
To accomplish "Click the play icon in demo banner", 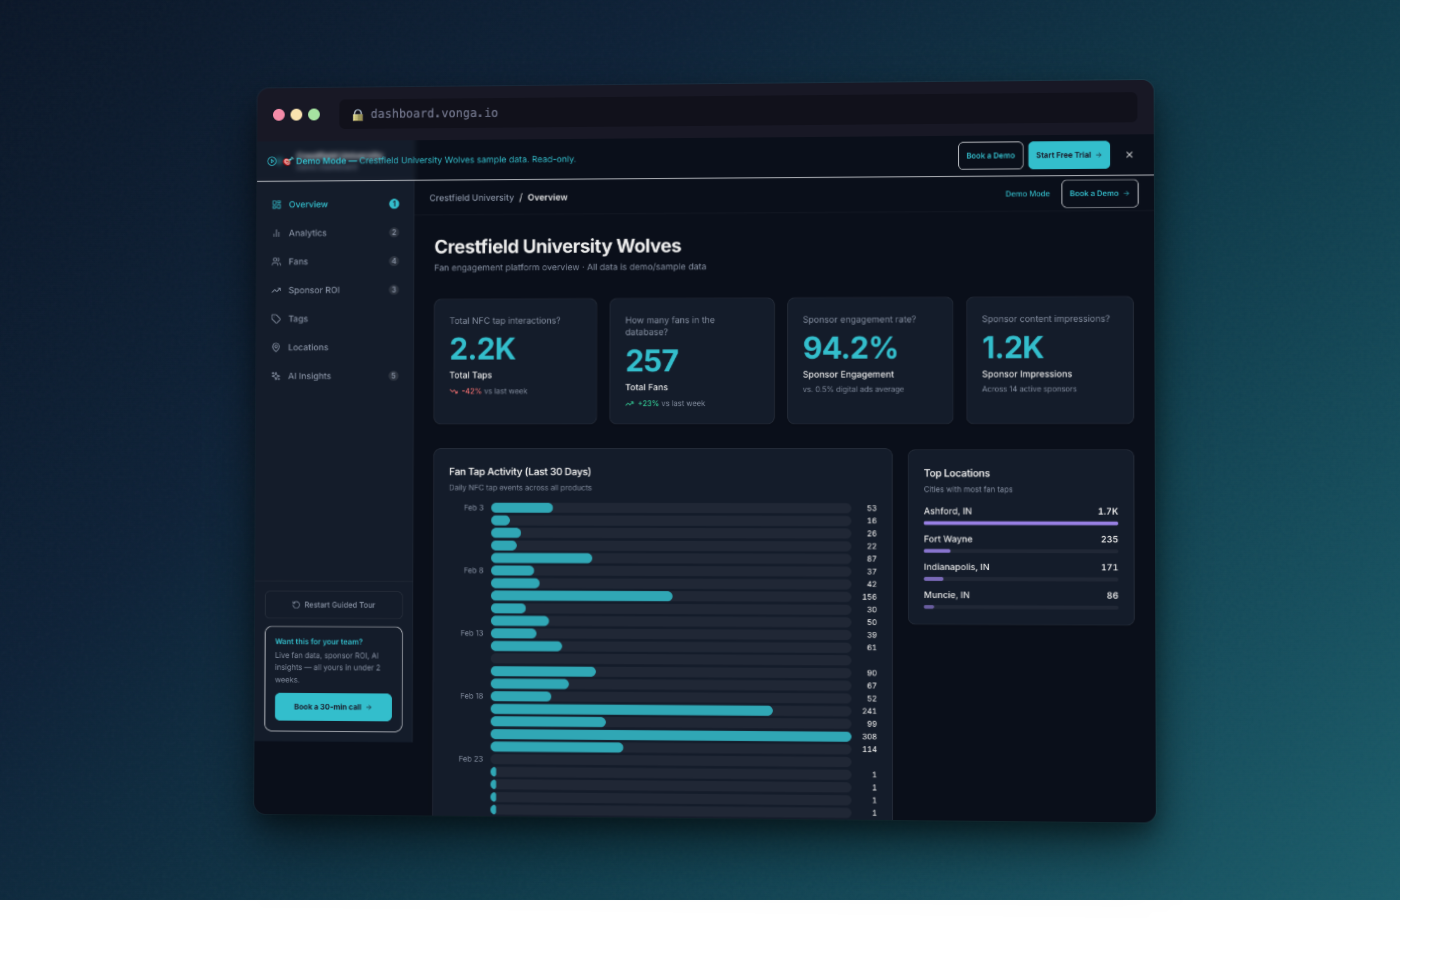I will pyautogui.click(x=272, y=159).
